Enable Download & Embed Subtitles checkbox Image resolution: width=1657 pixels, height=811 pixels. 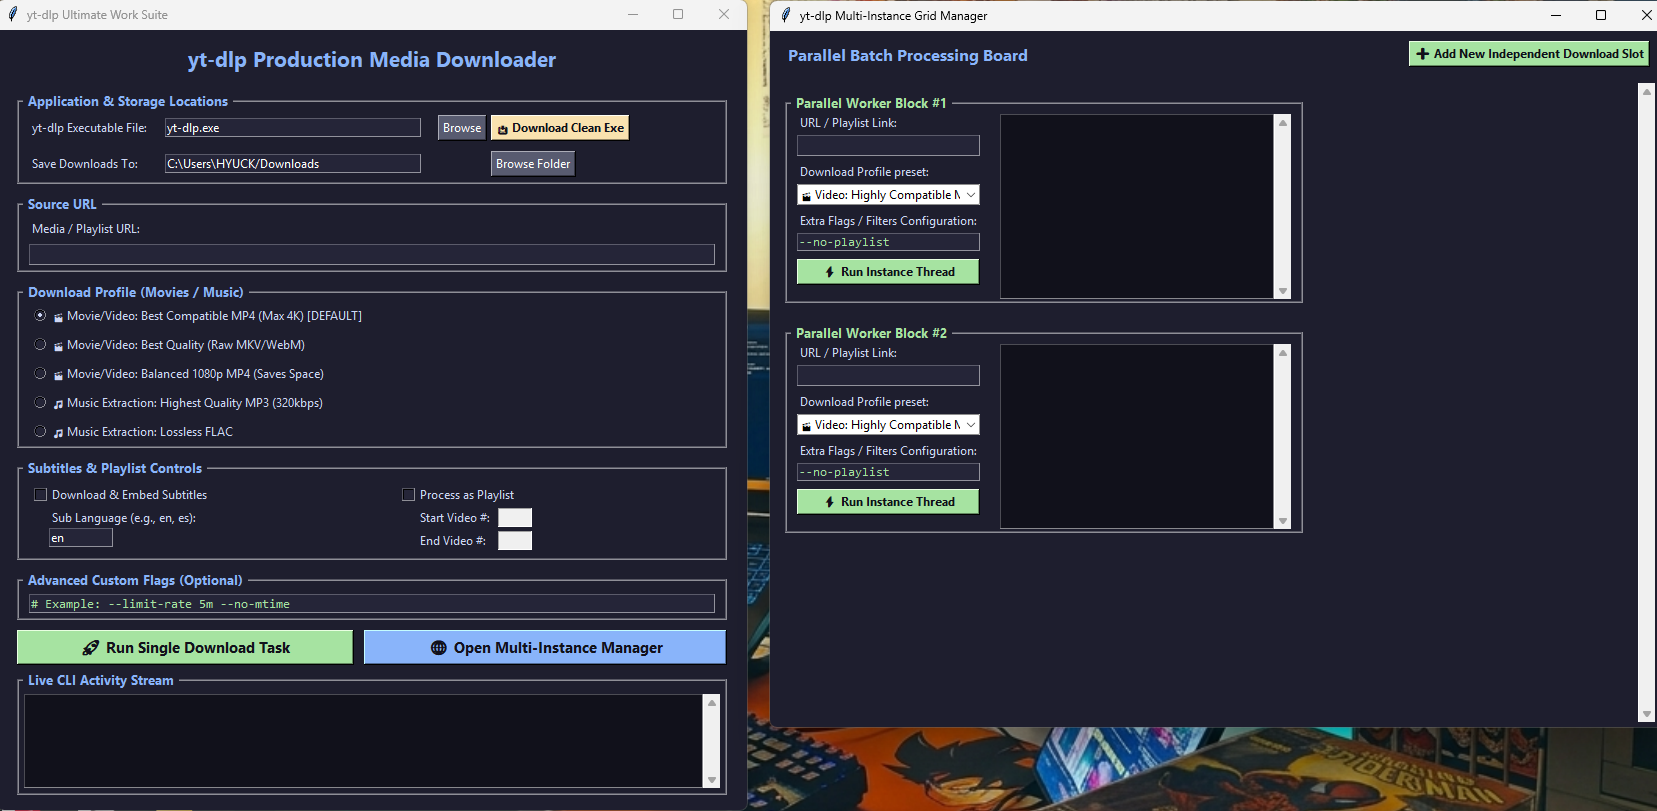pyautogui.click(x=41, y=495)
